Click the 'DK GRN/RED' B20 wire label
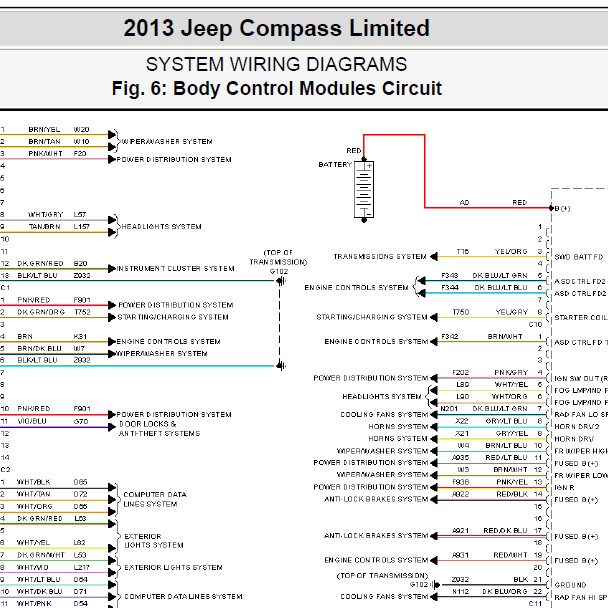The width and height of the screenshot is (608, 608). point(40,264)
